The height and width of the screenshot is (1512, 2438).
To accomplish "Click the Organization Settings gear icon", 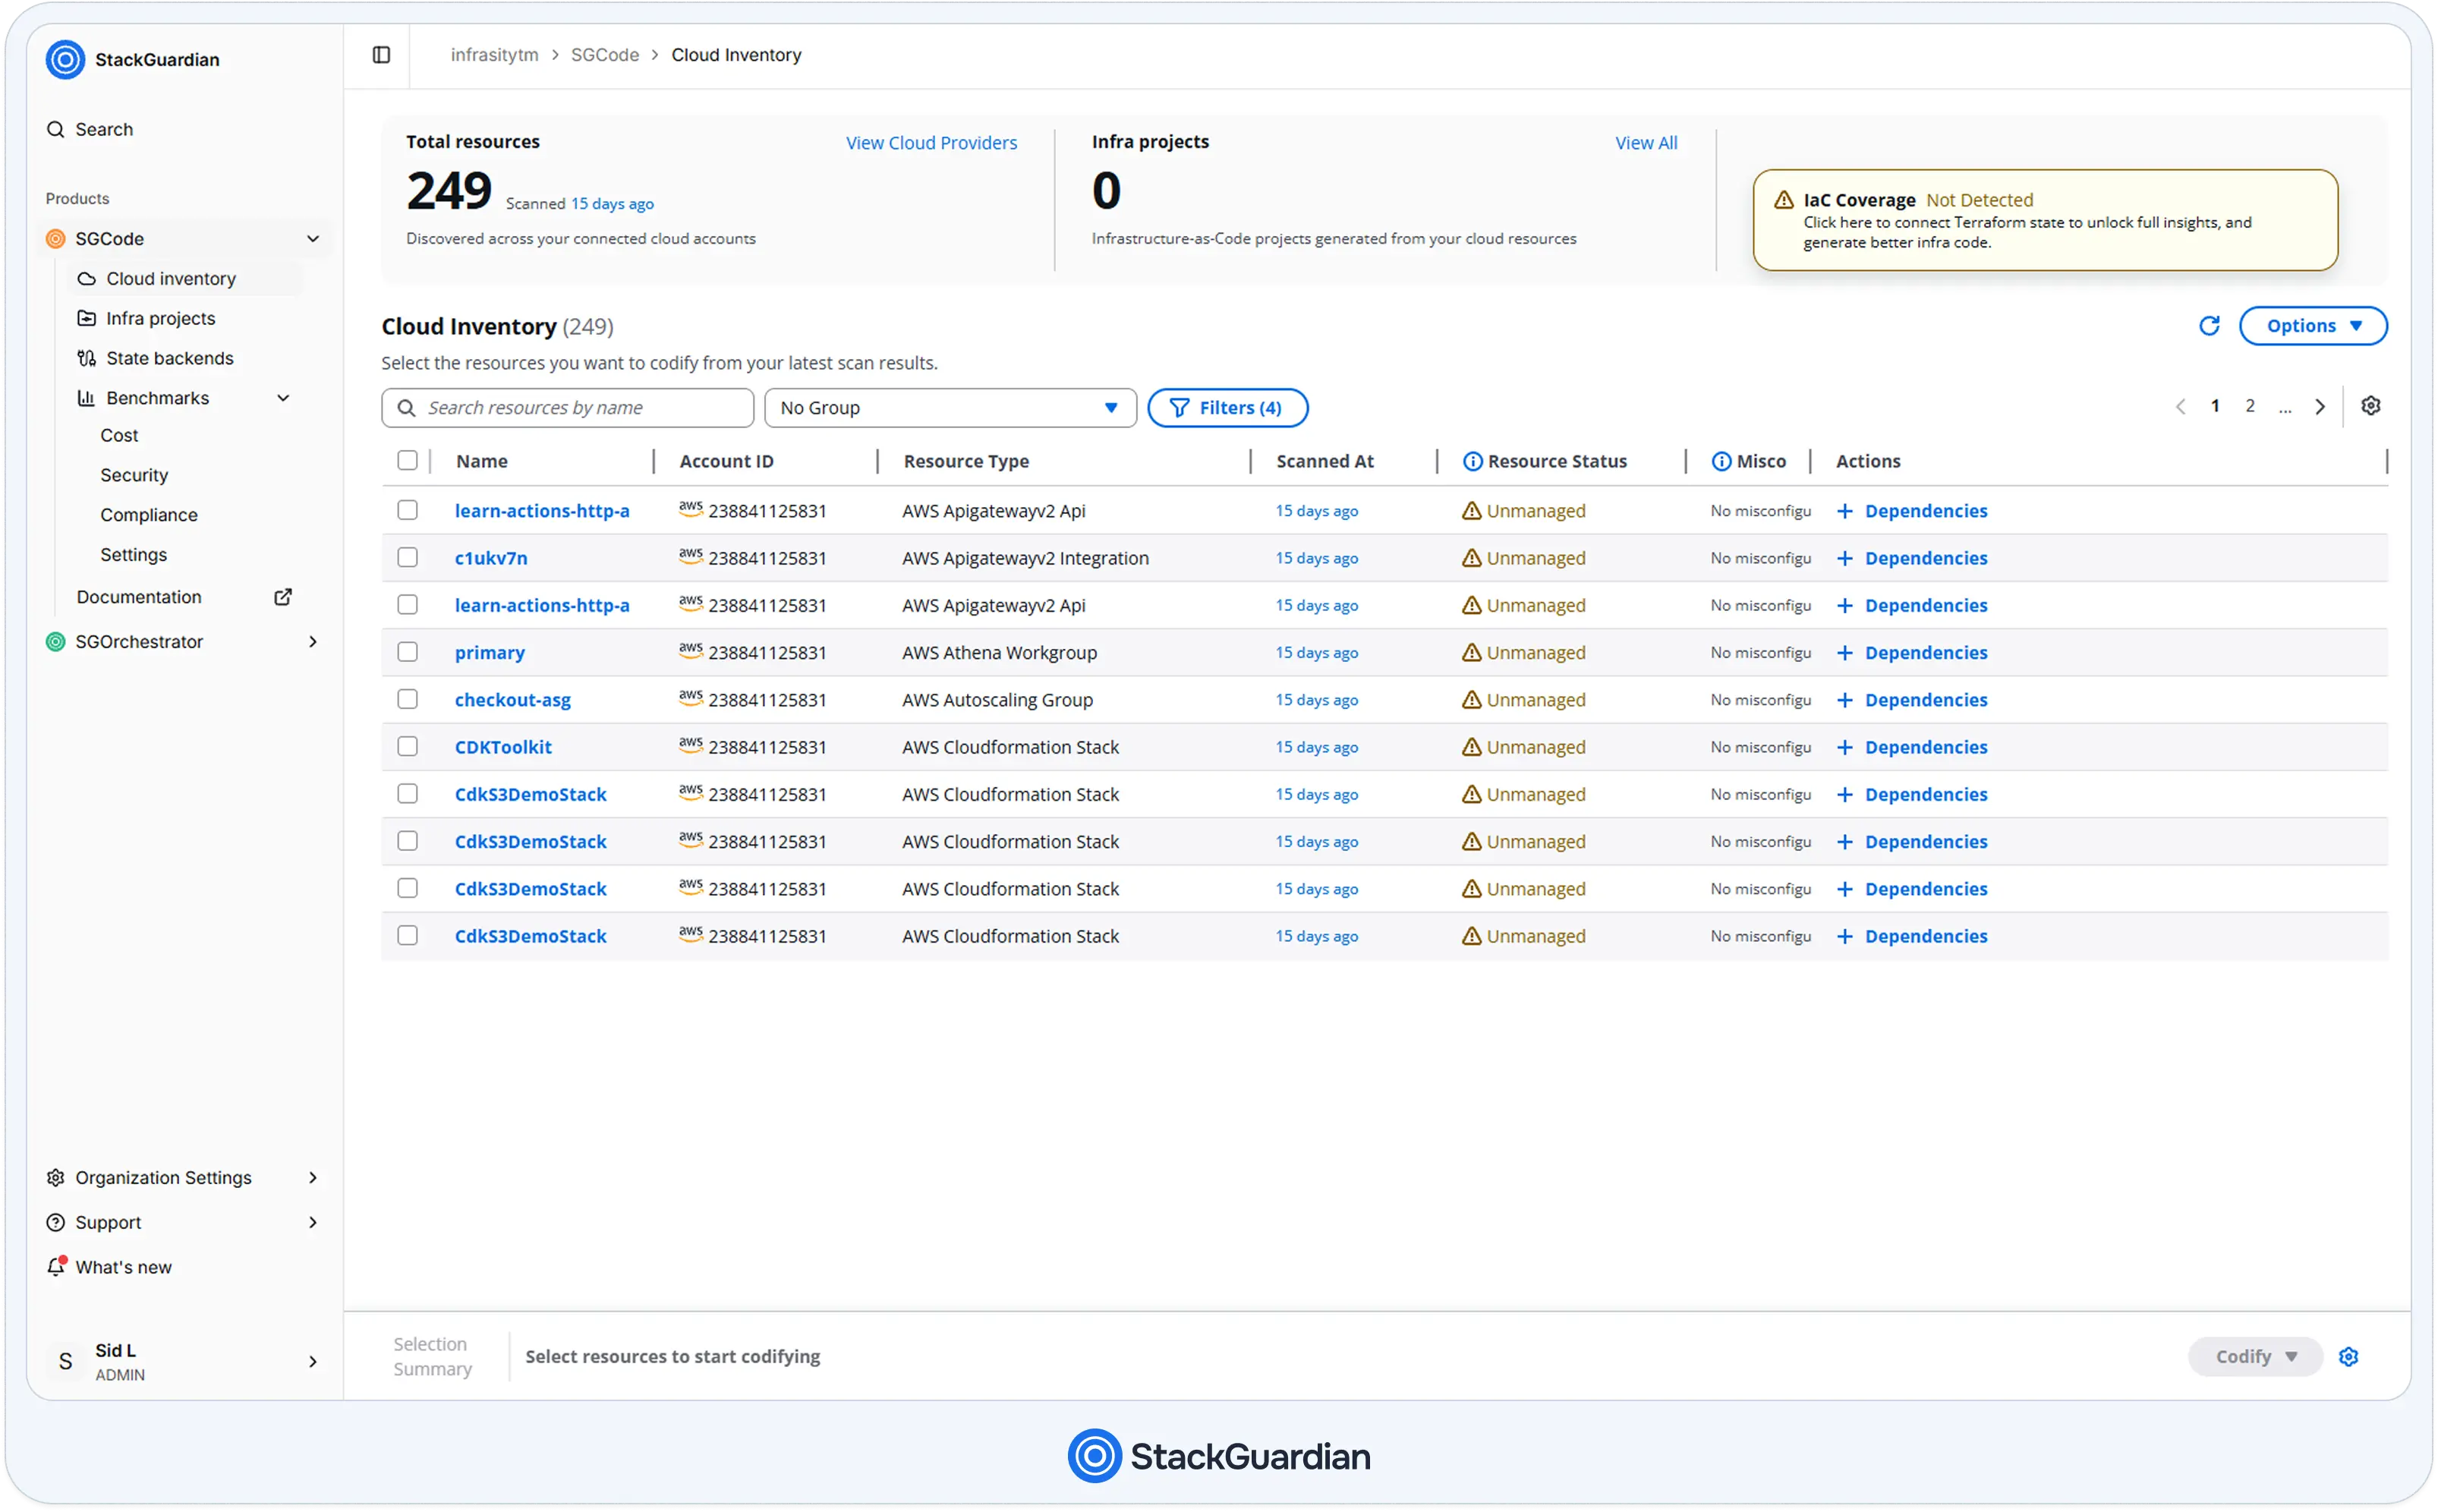I will pos(56,1177).
